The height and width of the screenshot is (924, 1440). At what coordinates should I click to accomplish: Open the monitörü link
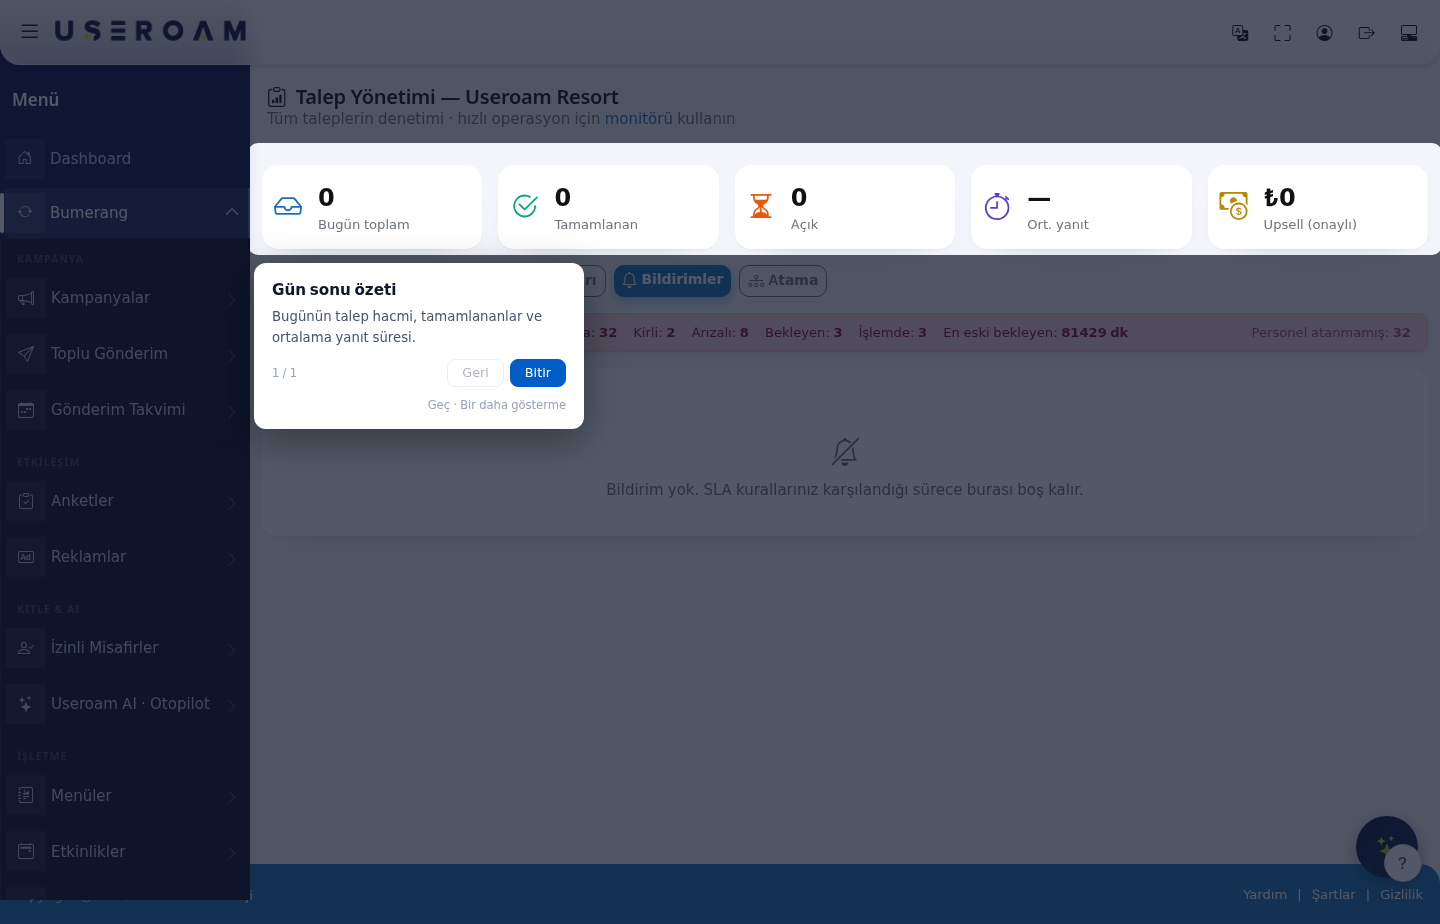point(639,119)
